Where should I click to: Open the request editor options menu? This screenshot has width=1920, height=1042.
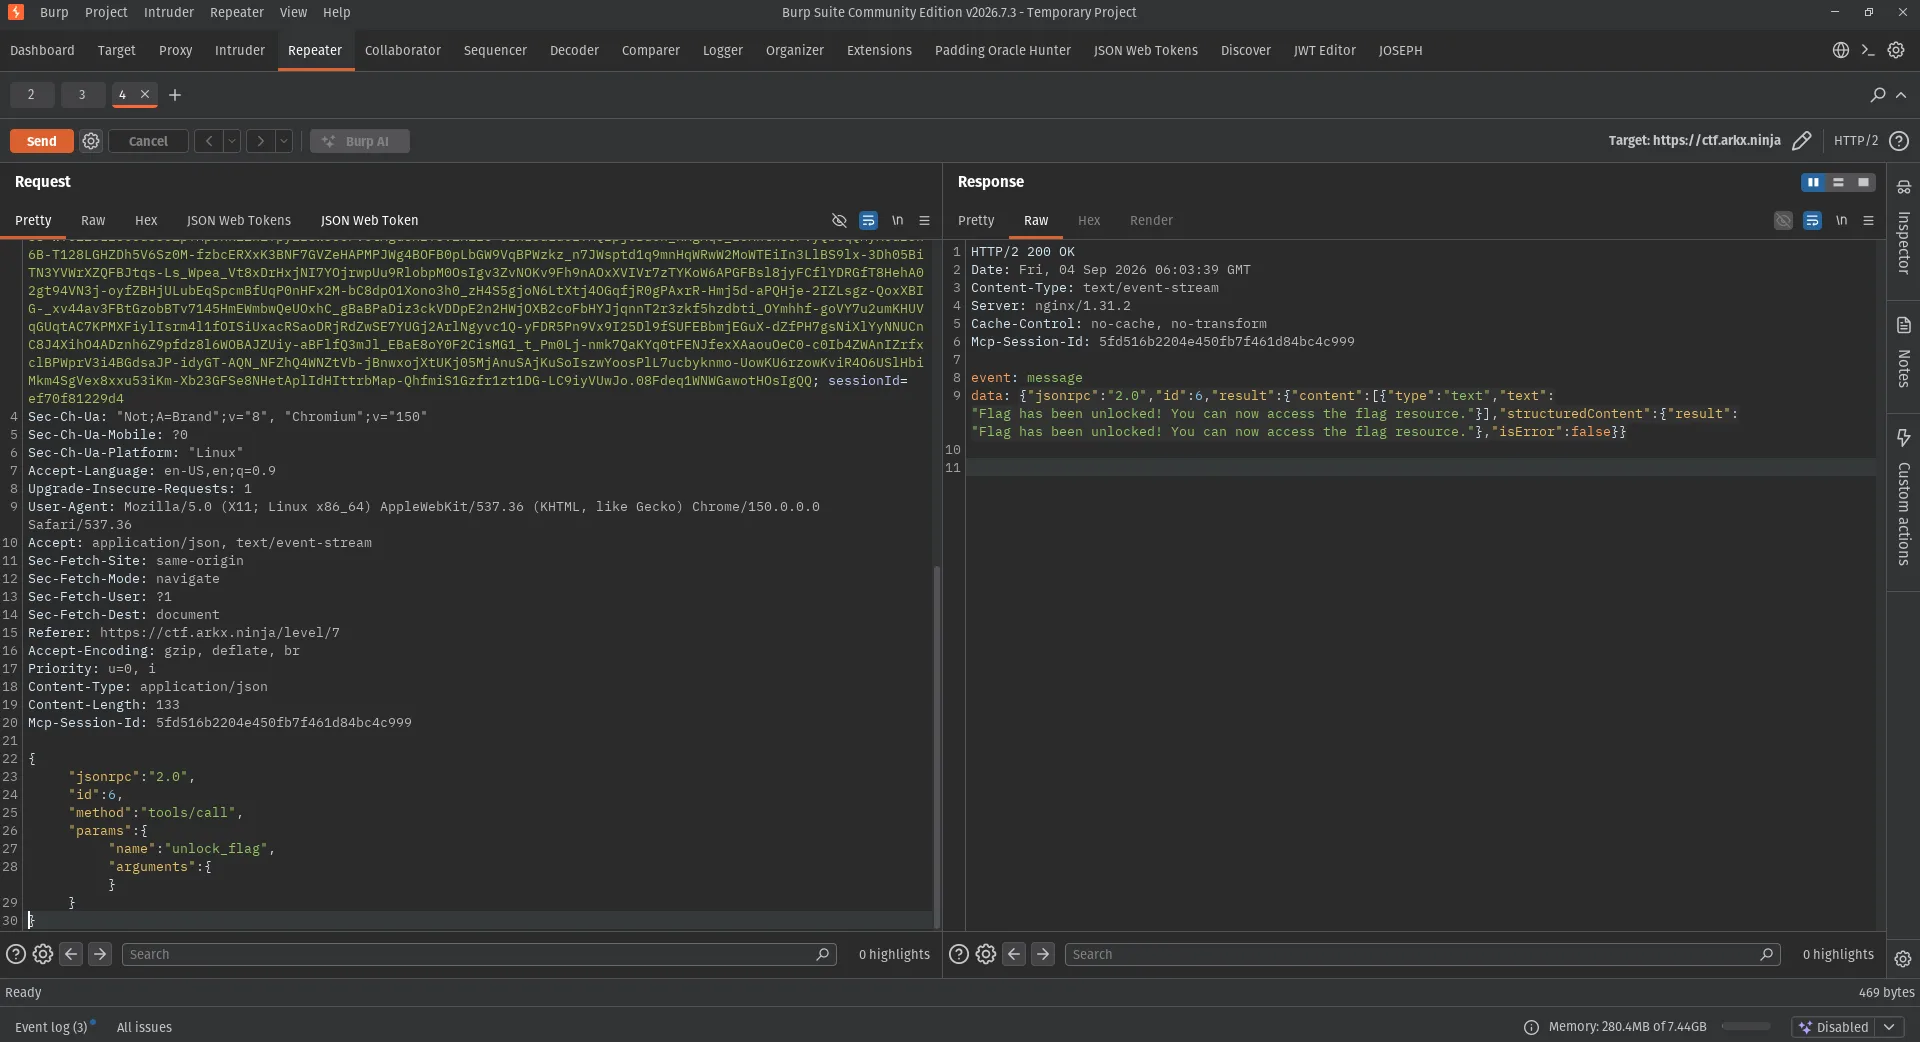924,220
